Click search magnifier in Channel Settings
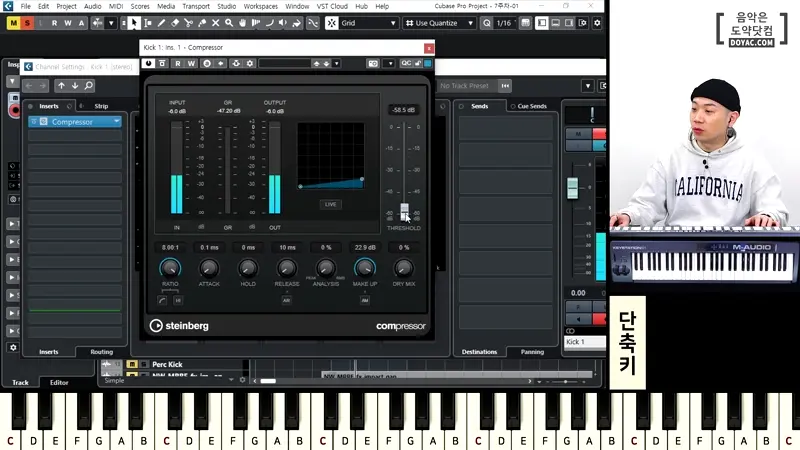Image resolution: width=800 pixels, height=450 pixels. (89, 86)
